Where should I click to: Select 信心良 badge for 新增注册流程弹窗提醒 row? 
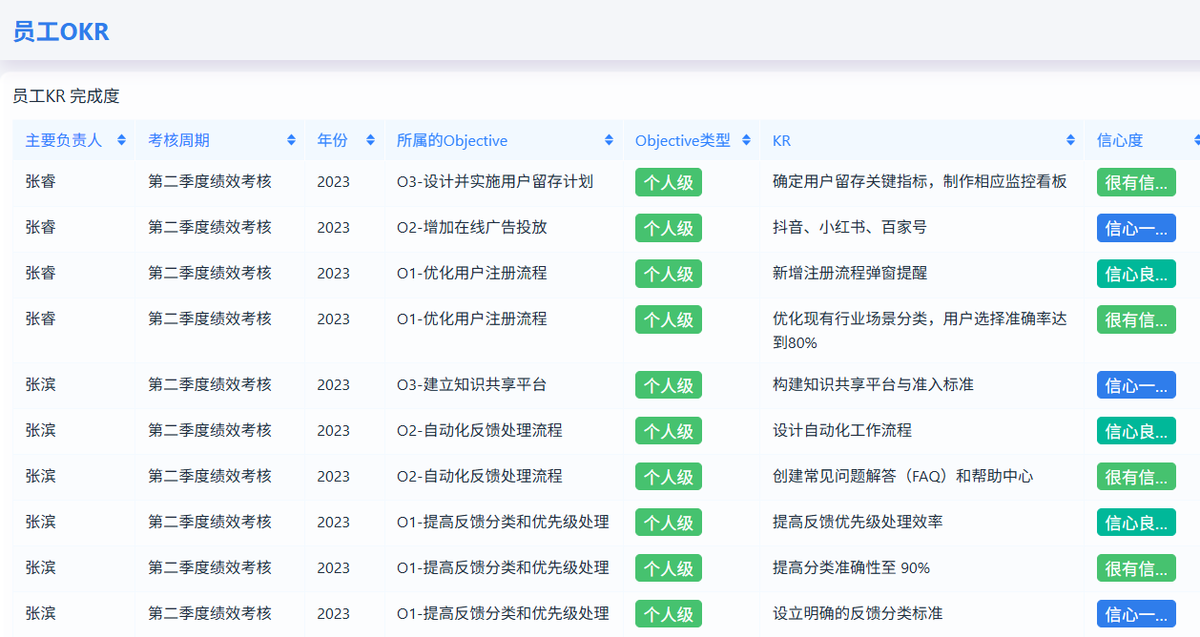click(x=1136, y=274)
